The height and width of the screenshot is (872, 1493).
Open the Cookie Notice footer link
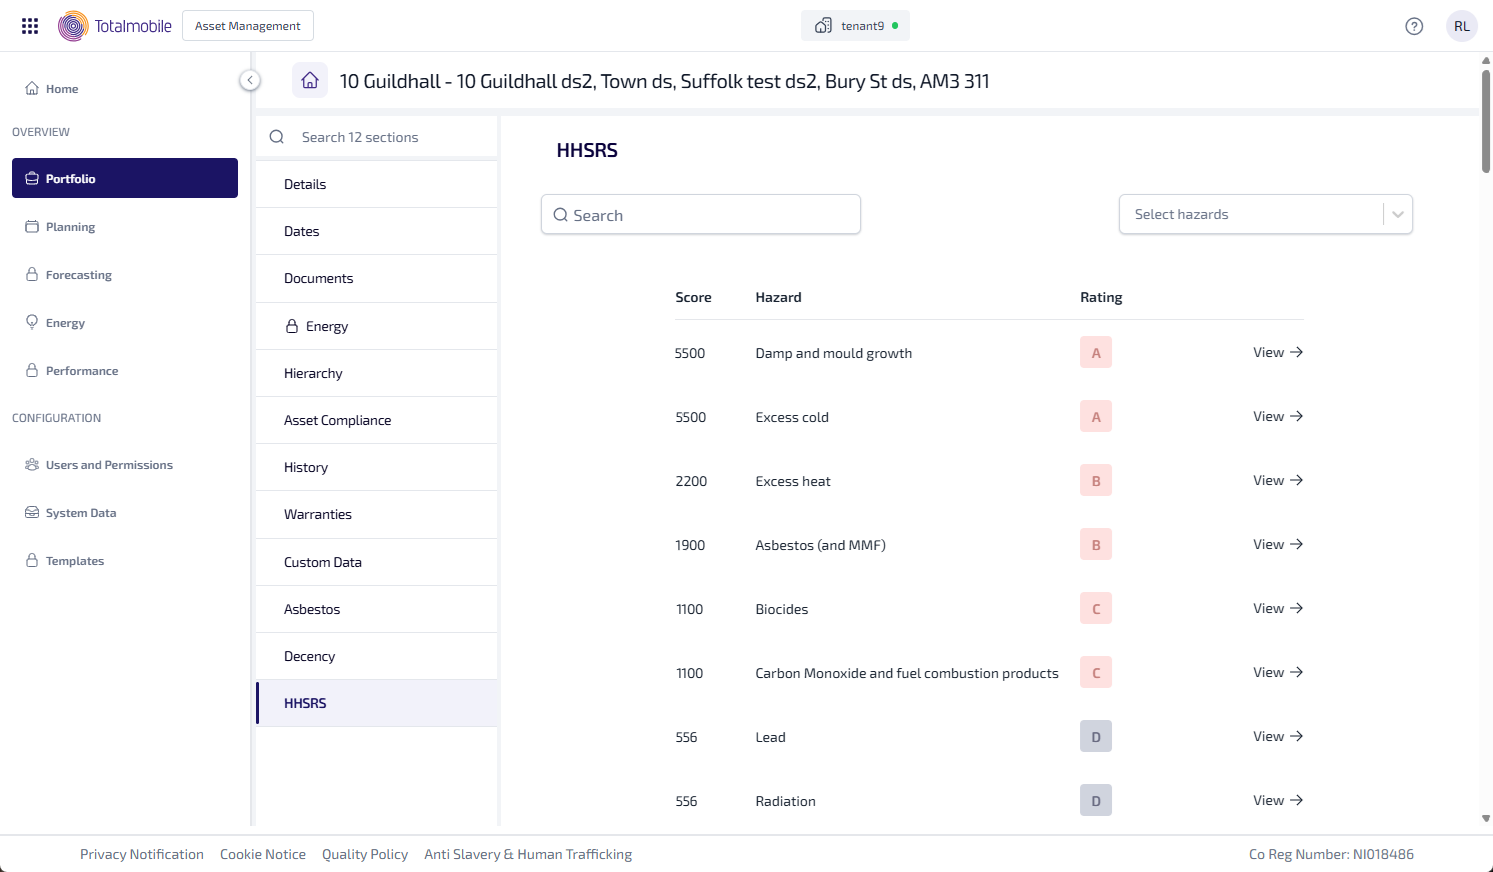[x=263, y=854]
